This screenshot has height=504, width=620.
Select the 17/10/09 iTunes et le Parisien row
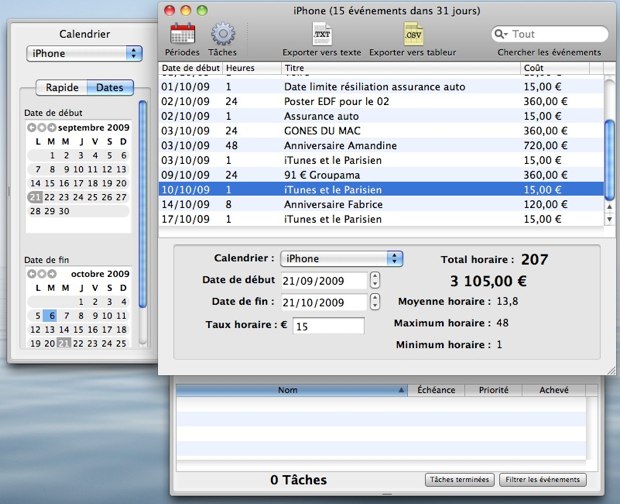tap(381, 219)
